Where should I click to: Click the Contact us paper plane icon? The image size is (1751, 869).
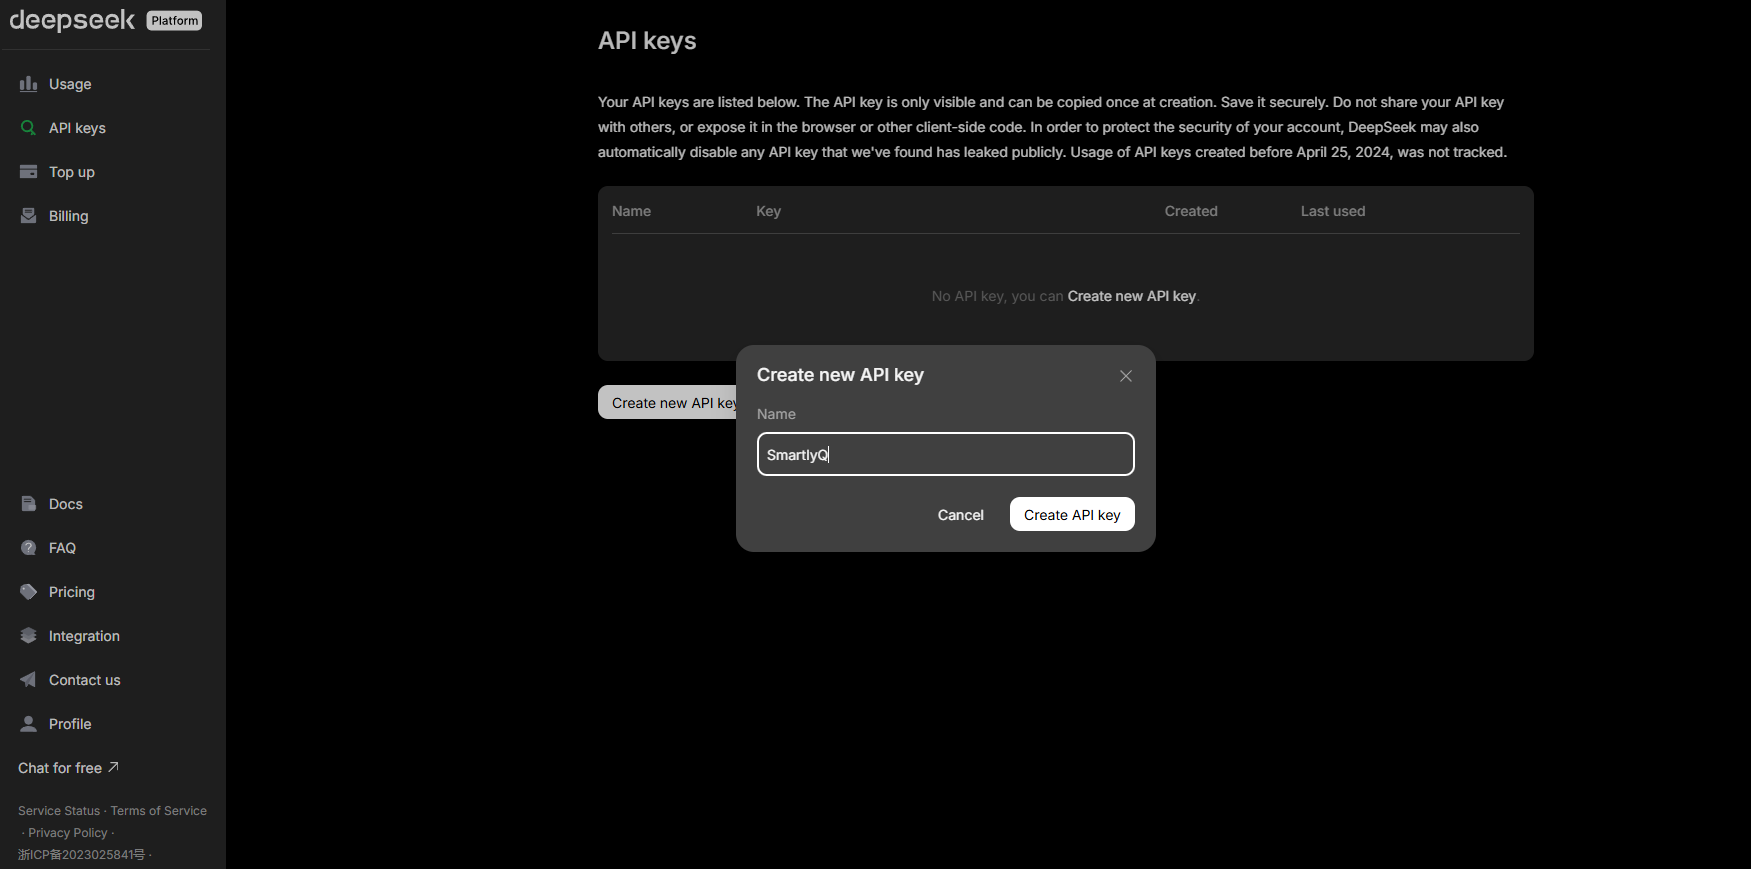click(x=28, y=680)
